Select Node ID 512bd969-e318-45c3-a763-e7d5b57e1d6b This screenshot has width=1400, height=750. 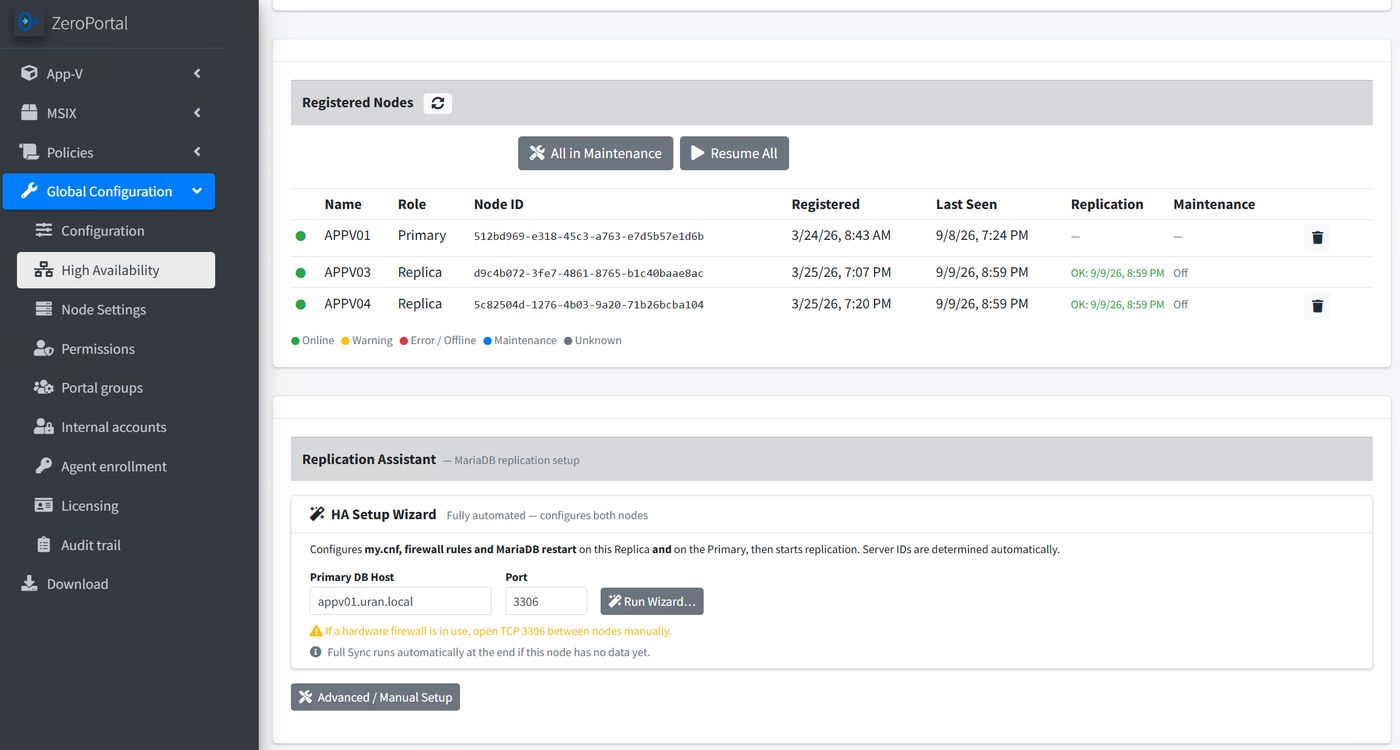[x=589, y=237]
